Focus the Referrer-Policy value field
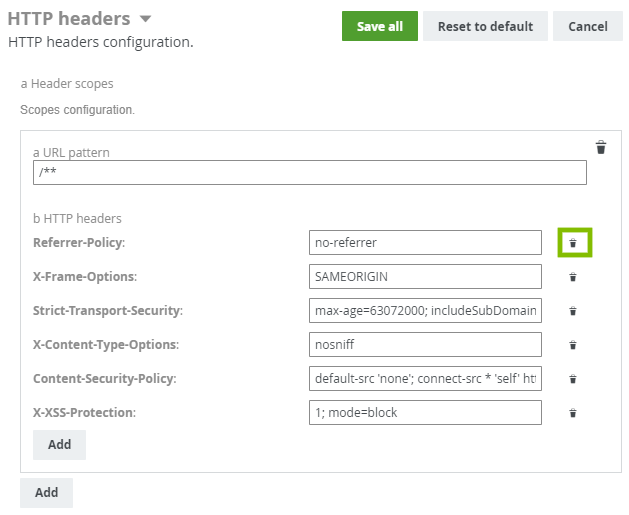The image size is (629, 515). pos(425,242)
